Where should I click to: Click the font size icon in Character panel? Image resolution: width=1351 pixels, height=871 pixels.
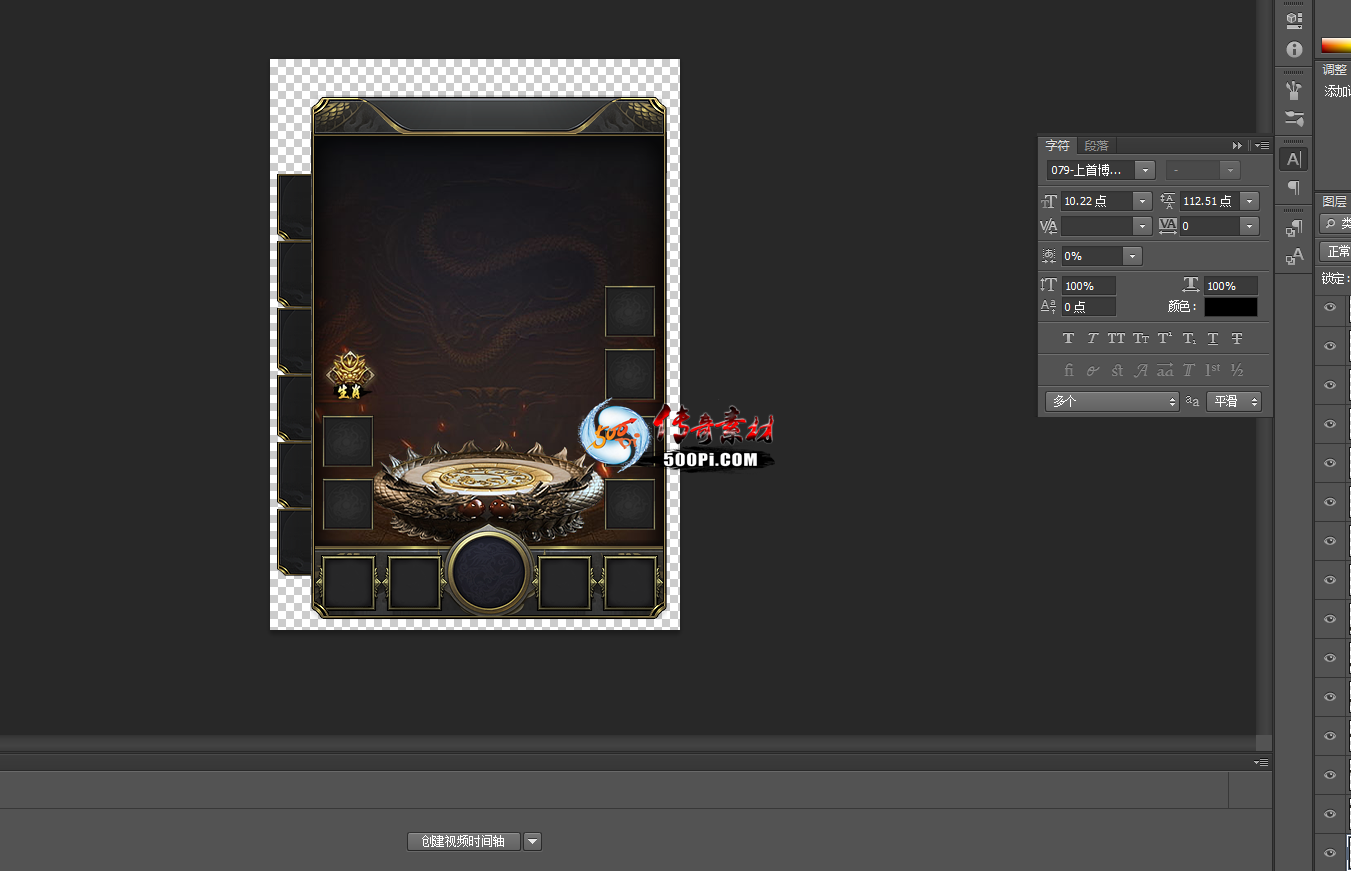1049,201
